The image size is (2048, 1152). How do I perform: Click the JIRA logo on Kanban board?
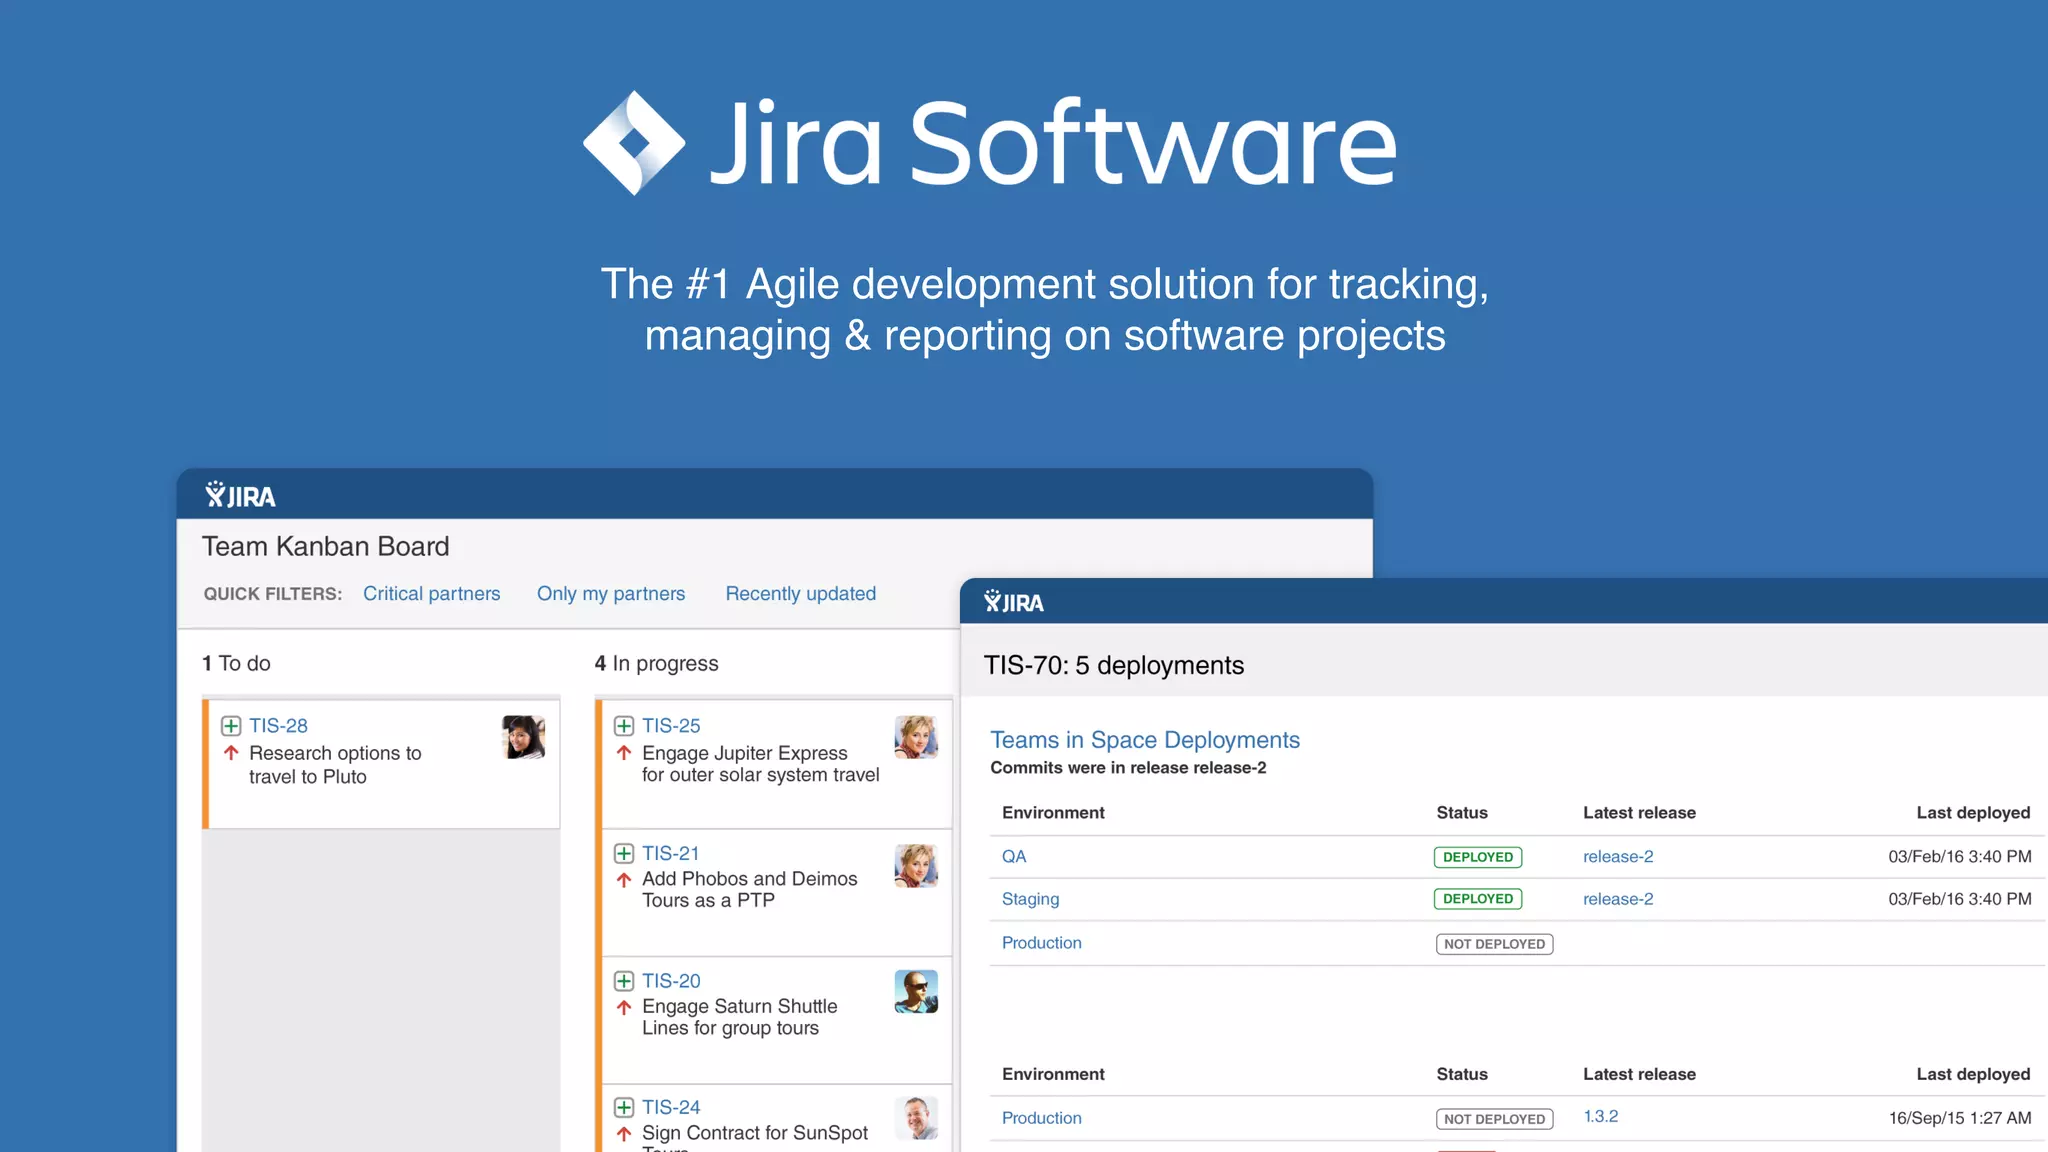pyautogui.click(x=240, y=495)
